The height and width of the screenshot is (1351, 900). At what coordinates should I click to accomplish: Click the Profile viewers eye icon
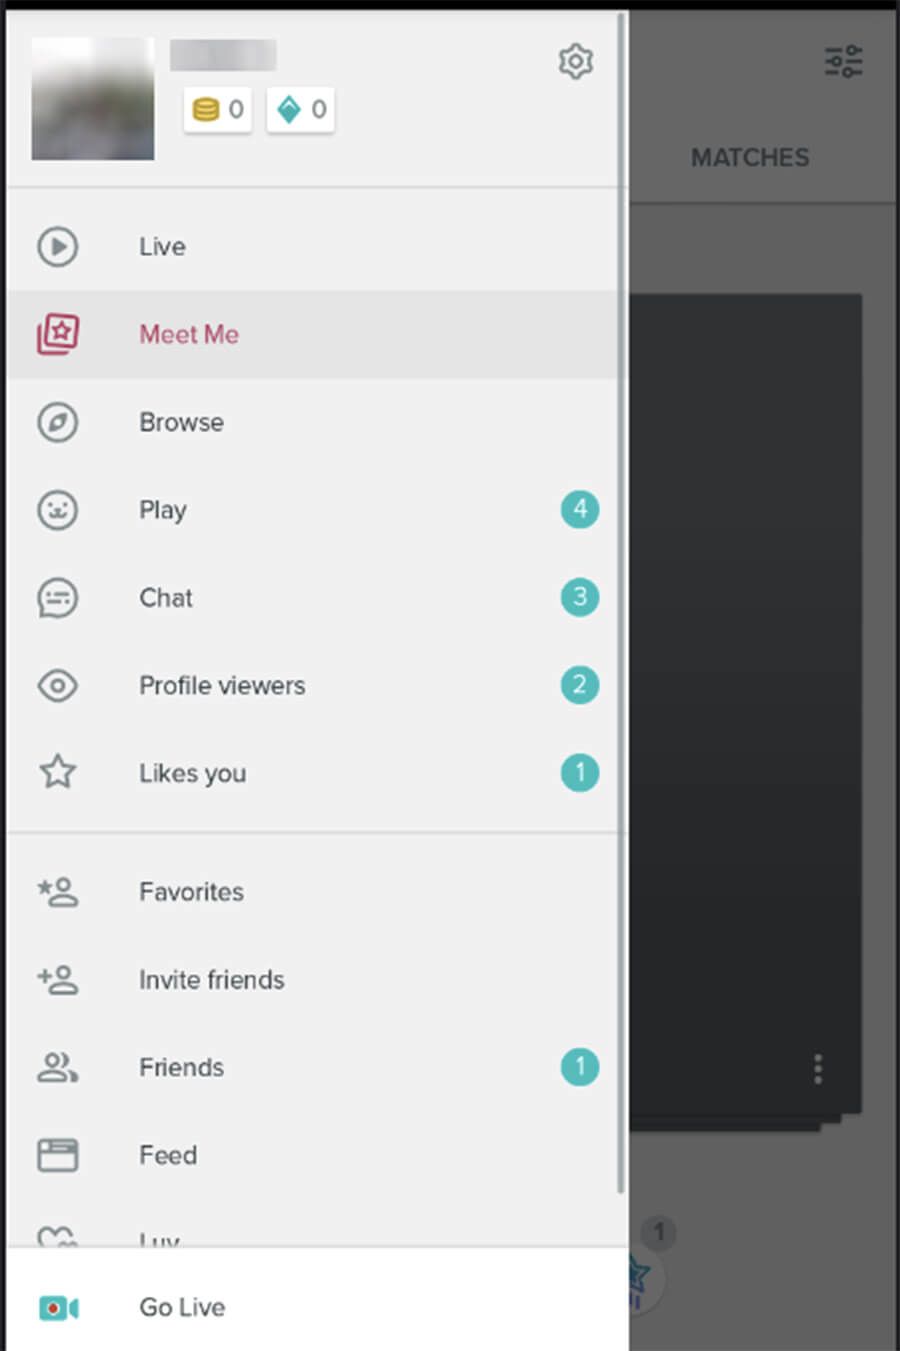pos(57,686)
